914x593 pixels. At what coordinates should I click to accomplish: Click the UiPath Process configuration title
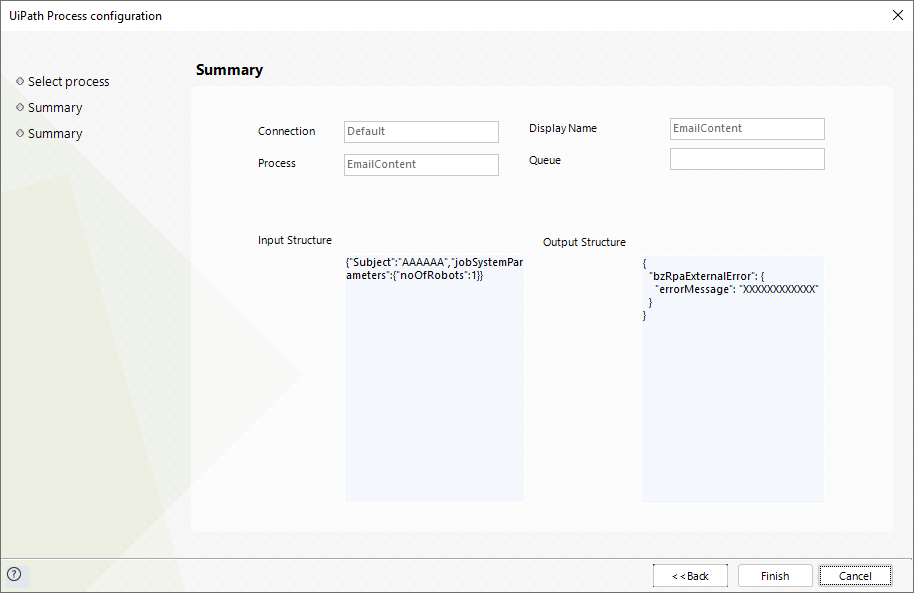pos(85,16)
